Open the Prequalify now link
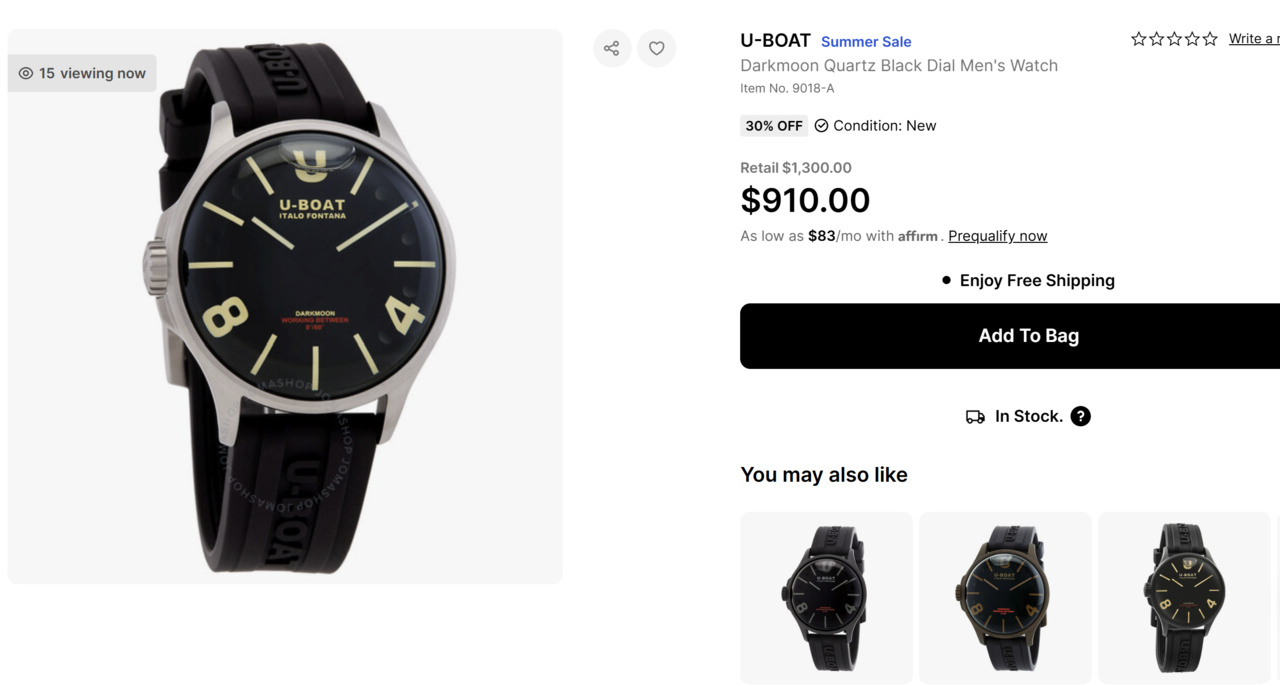Viewport: 1280px width, 686px height. 997,236
